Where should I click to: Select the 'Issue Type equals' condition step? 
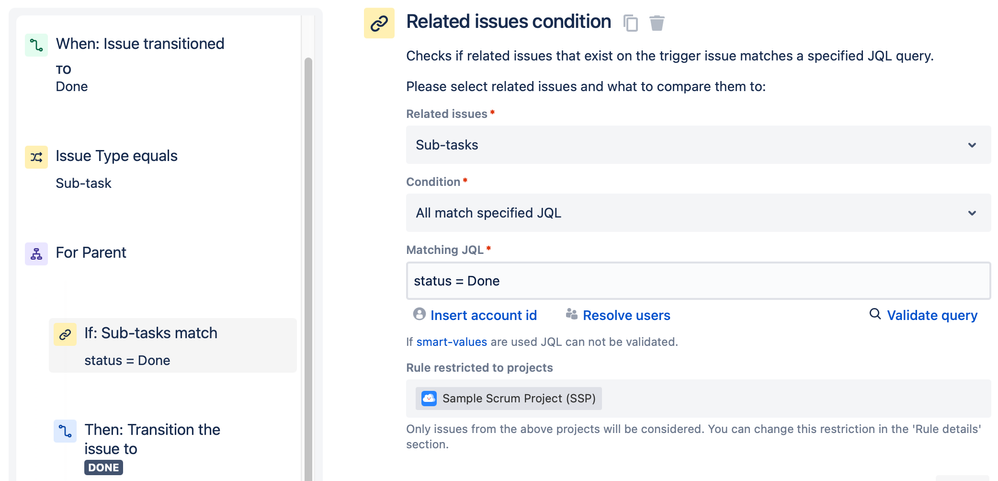[117, 156]
